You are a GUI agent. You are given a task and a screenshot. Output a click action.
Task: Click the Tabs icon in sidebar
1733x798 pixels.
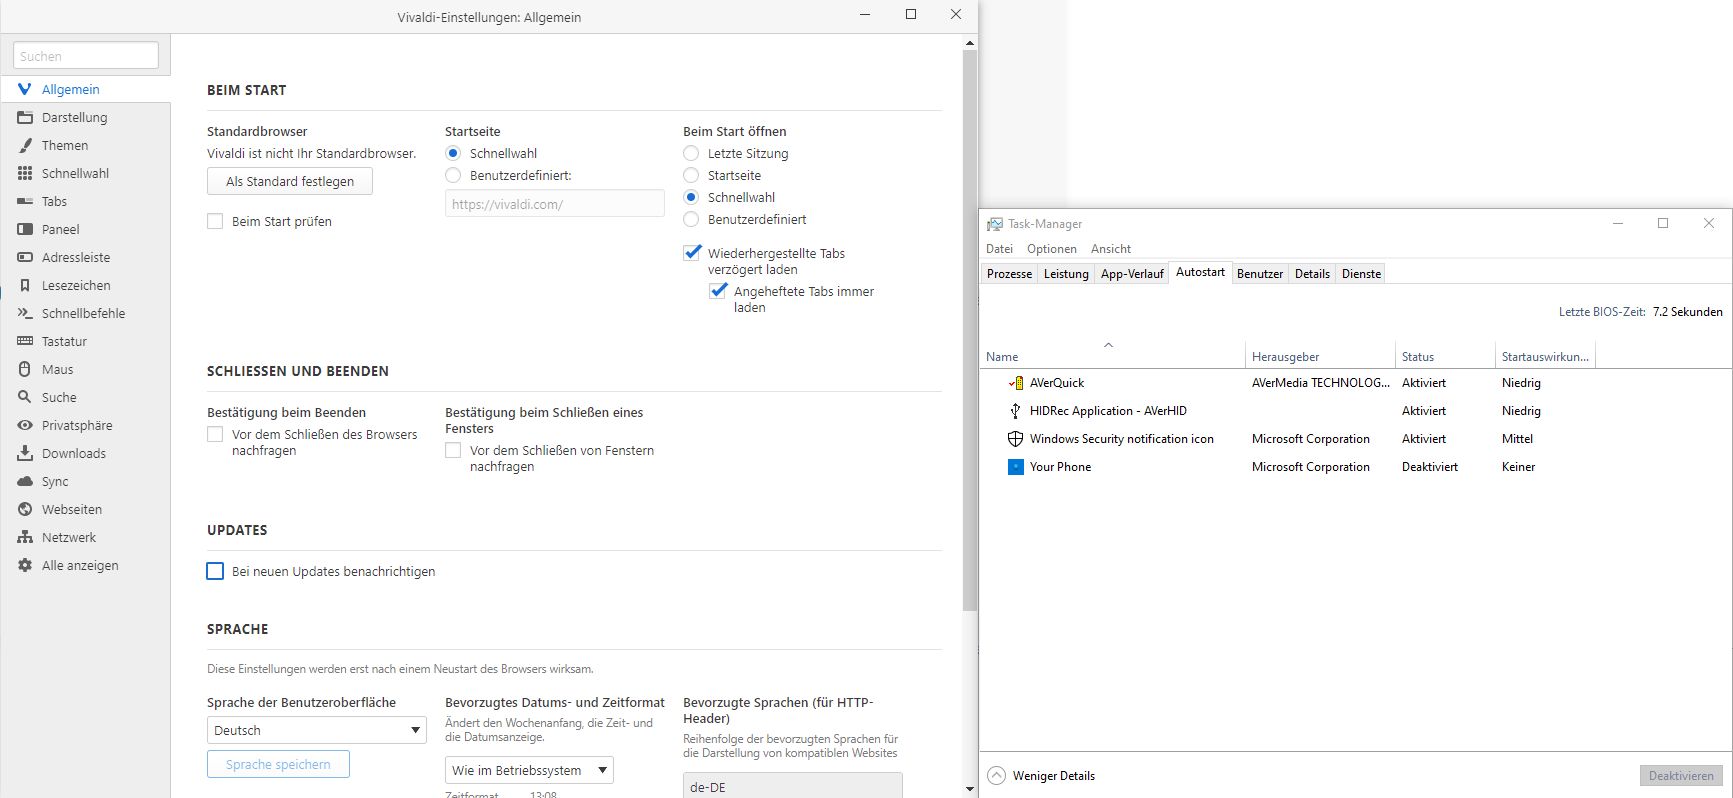(25, 201)
